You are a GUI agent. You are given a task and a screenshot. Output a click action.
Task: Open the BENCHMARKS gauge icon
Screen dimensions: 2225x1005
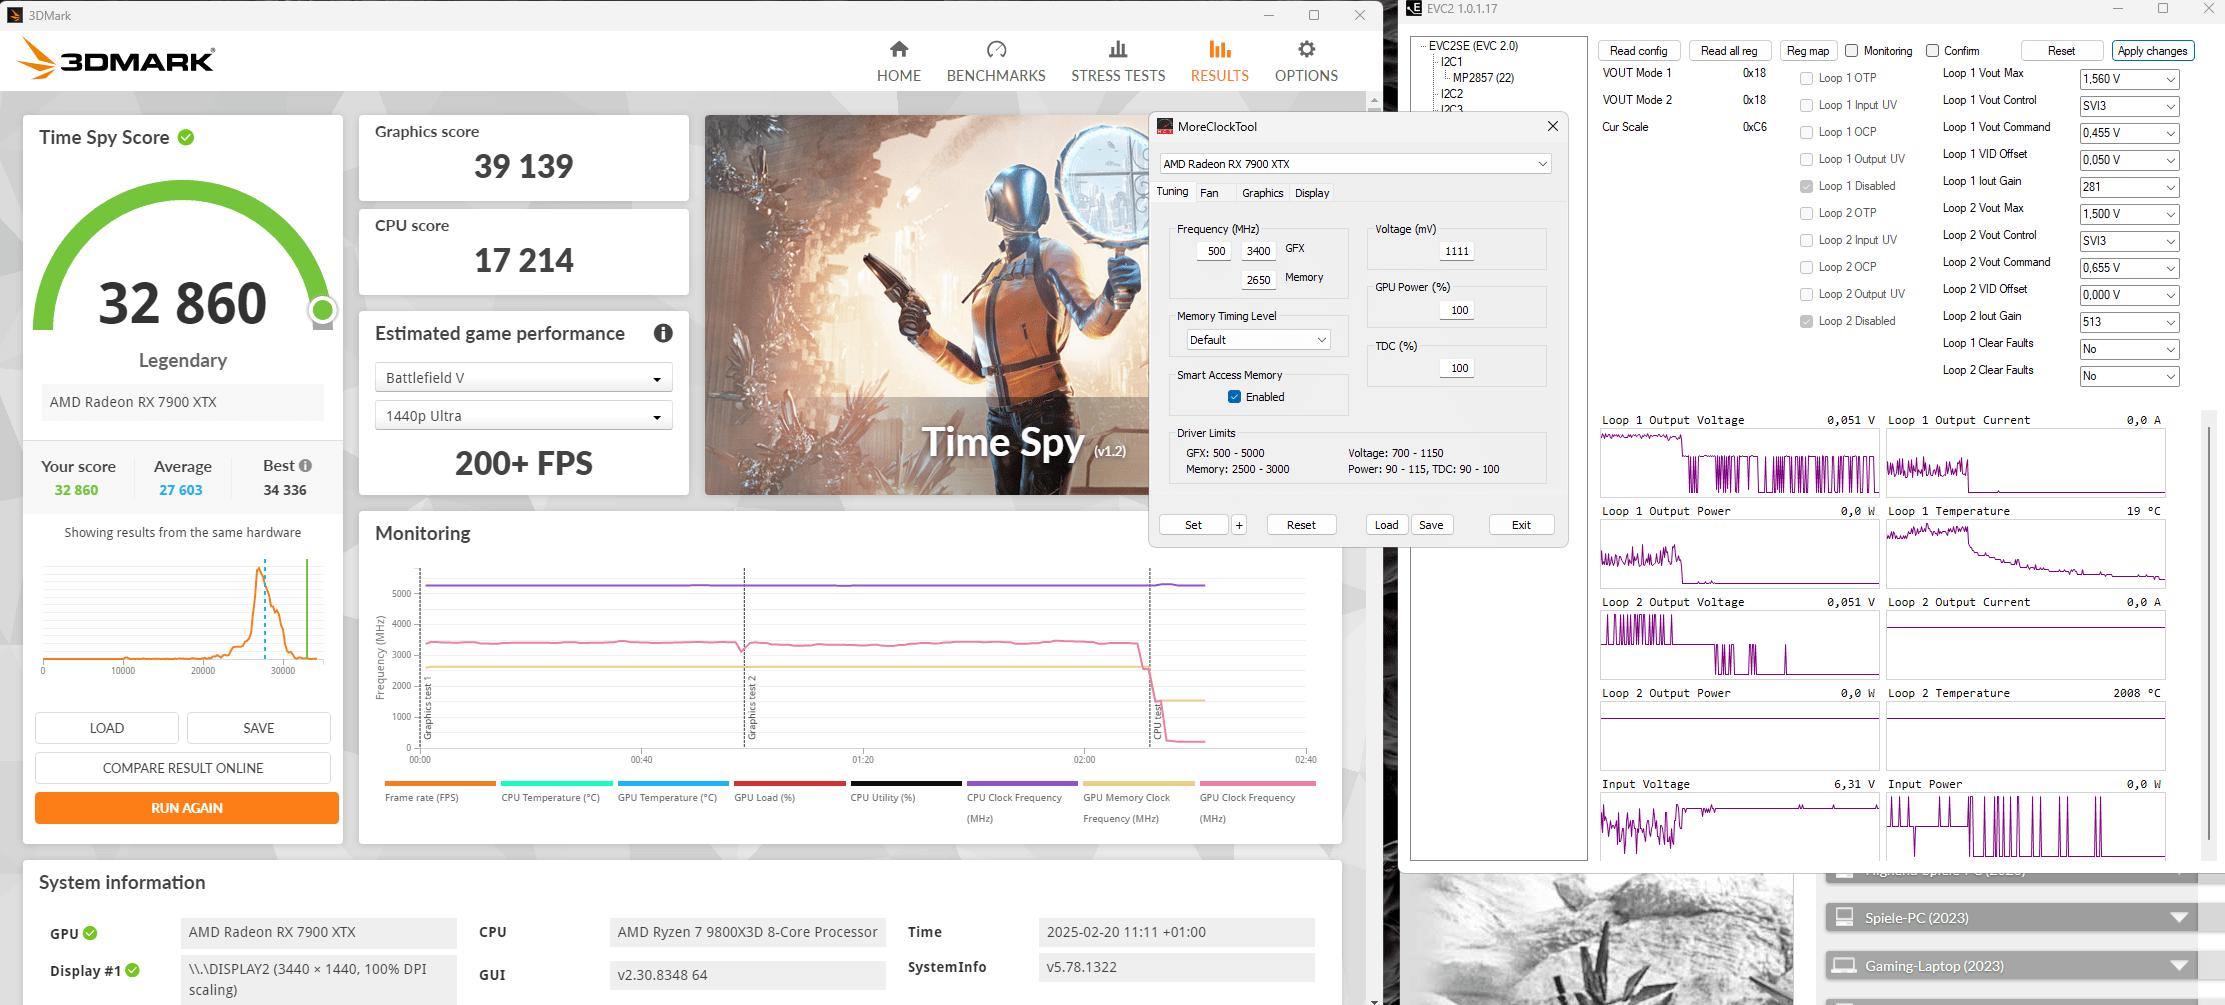pyautogui.click(x=996, y=49)
